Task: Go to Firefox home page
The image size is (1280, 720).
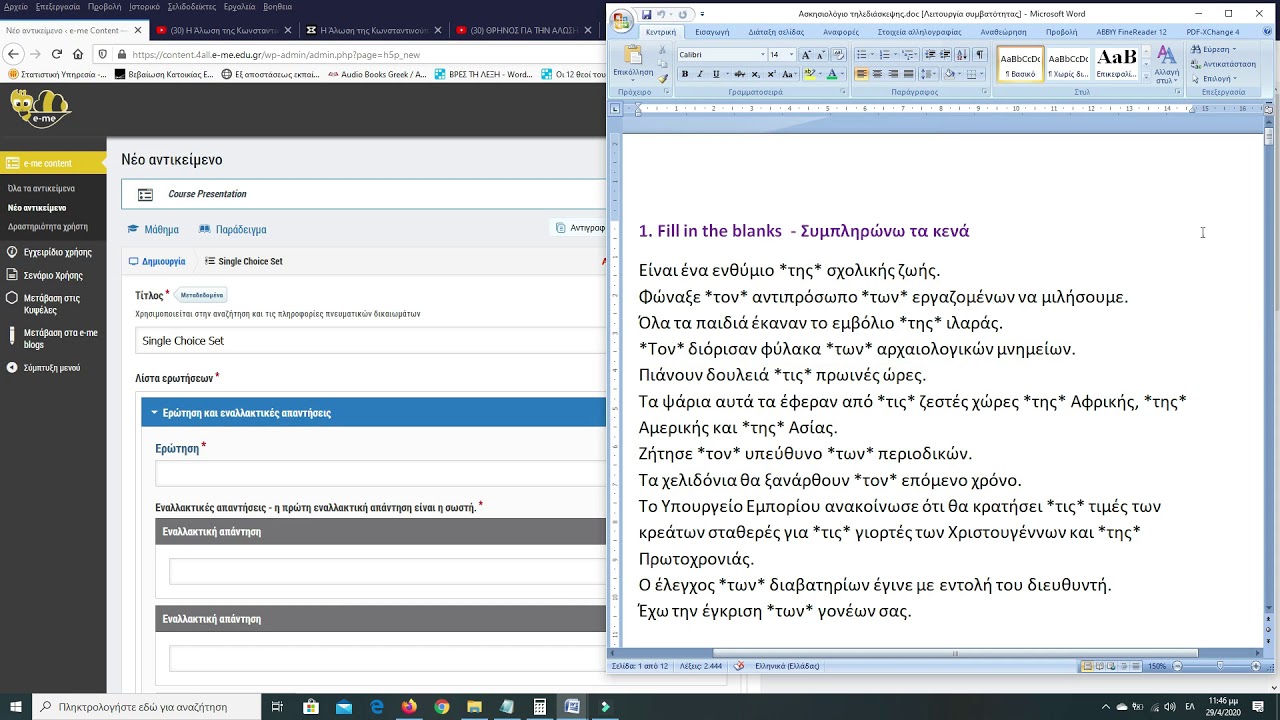Action: tap(78, 54)
